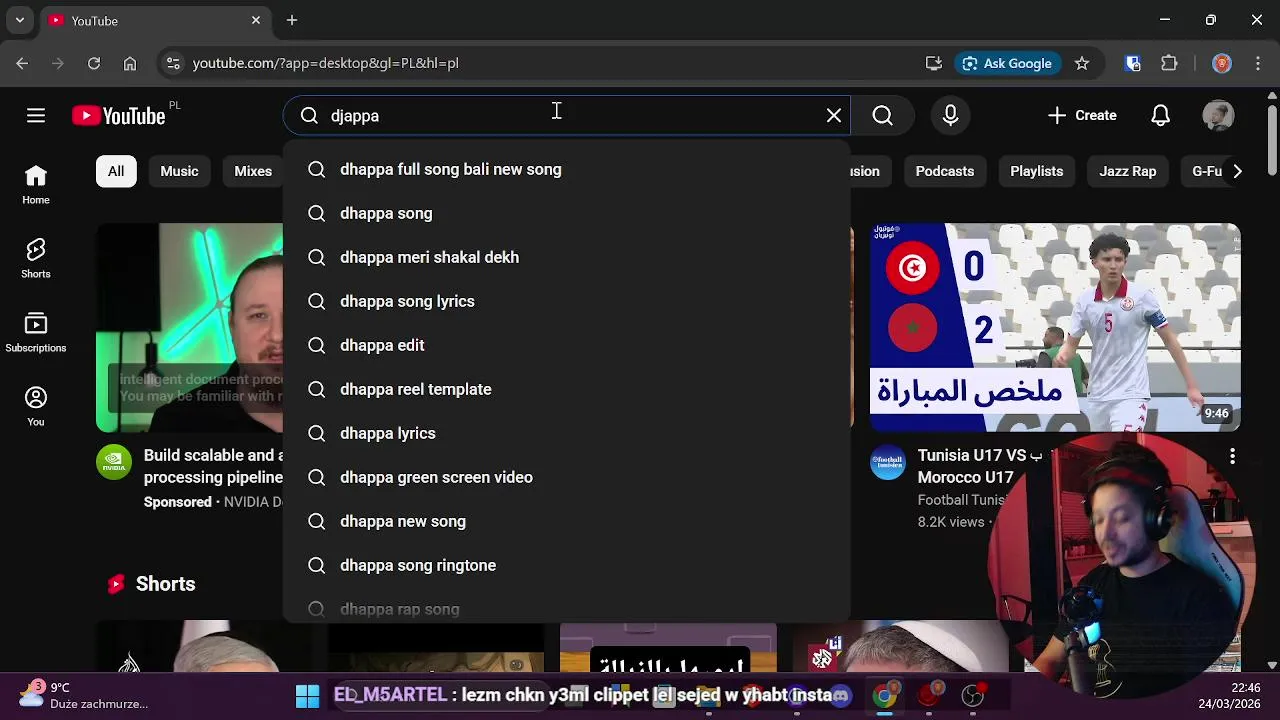
Task: Pick suggestion 'dhappa green screen video'
Action: tap(566, 477)
